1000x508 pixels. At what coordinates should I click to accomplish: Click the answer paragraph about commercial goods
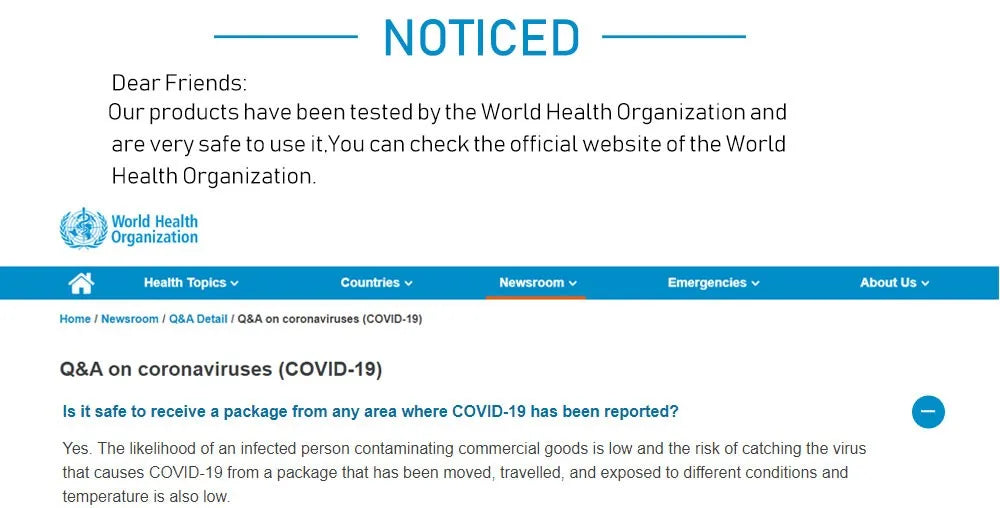(464, 472)
